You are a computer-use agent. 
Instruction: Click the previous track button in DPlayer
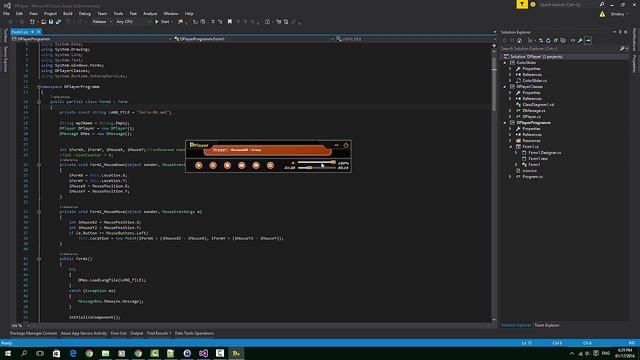point(242,165)
